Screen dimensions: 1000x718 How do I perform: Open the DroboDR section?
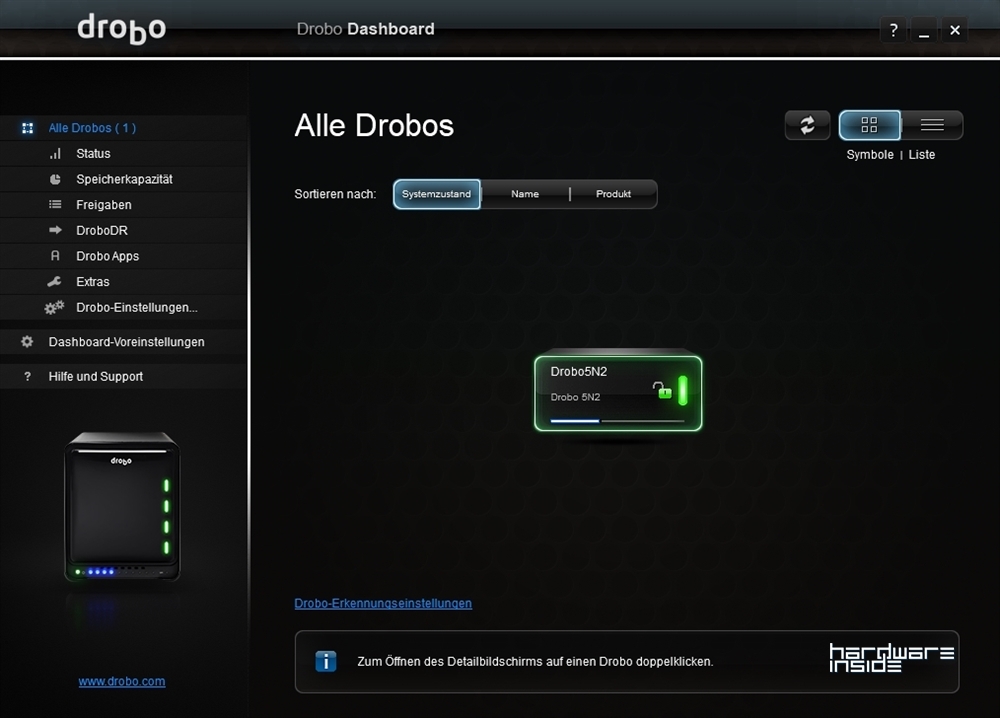point(124,230)
